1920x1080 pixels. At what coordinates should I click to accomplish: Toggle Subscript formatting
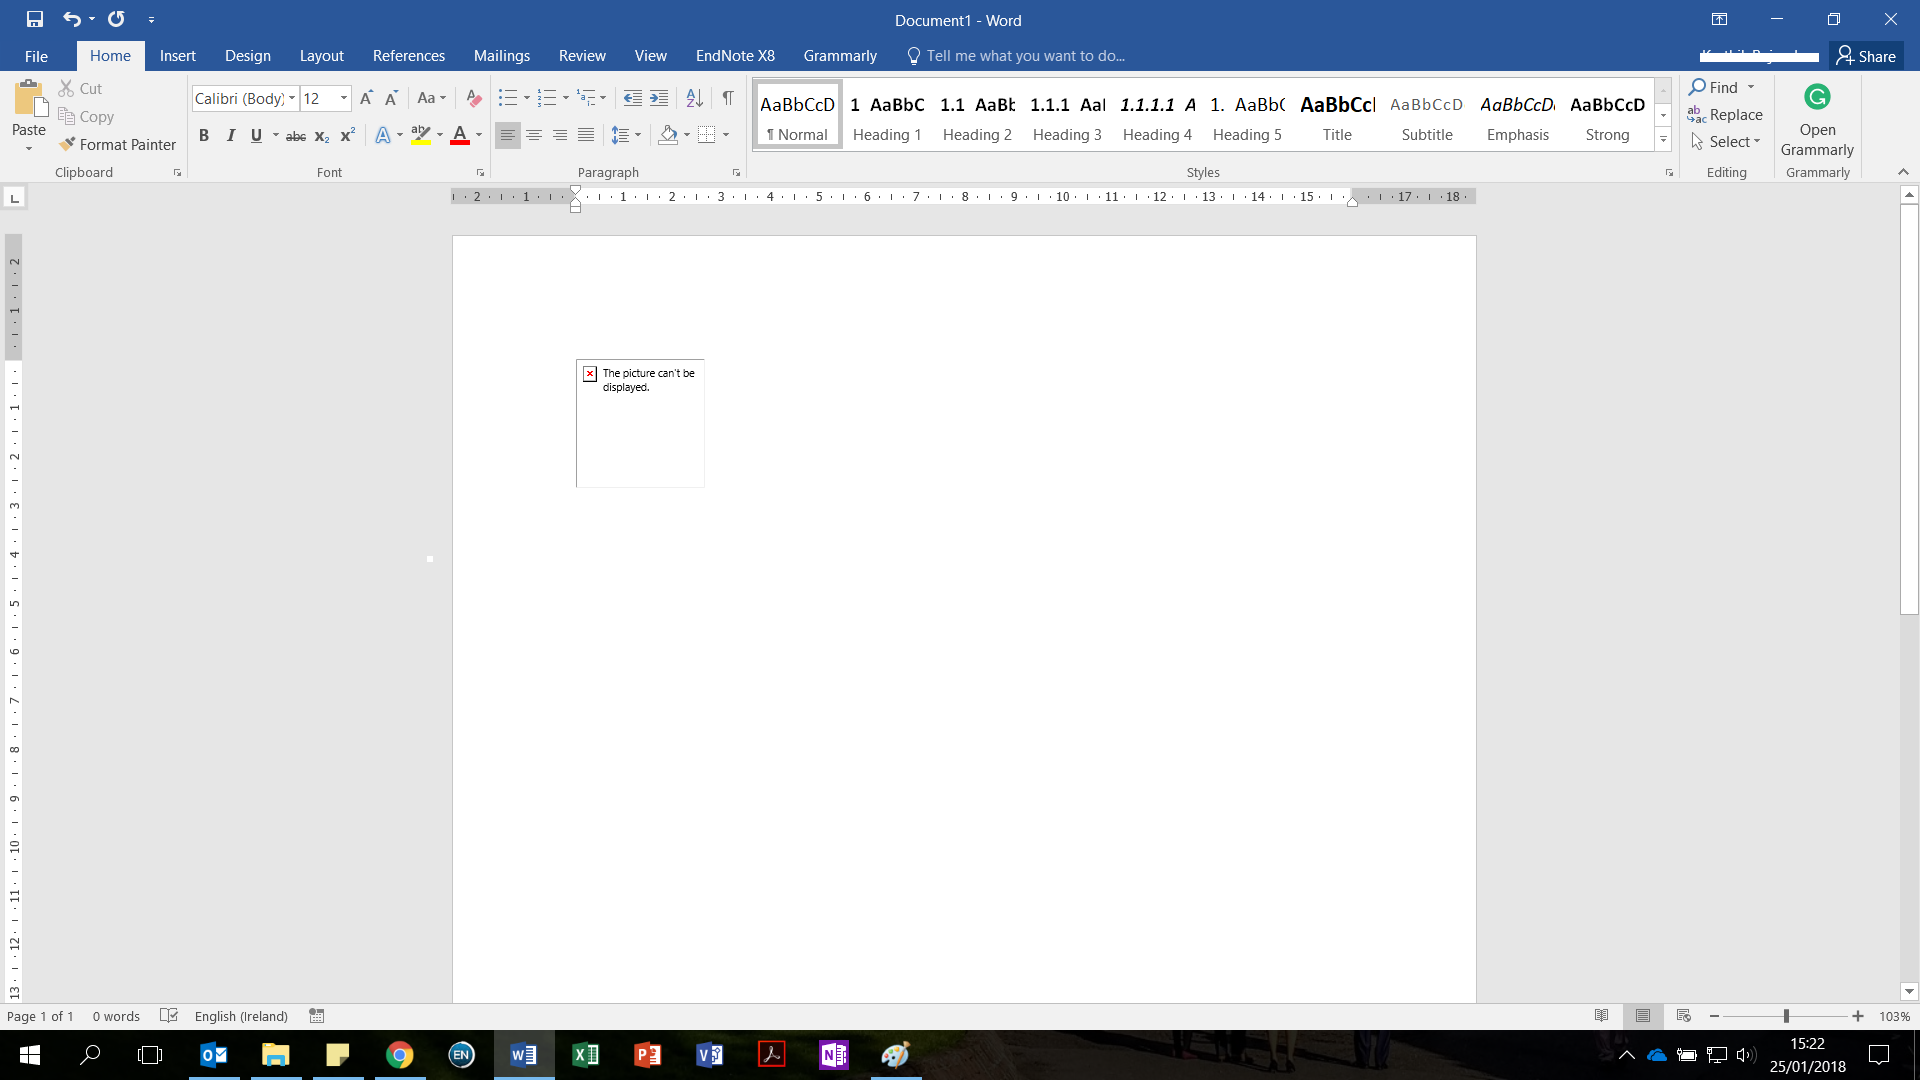(x=321, y=135)
